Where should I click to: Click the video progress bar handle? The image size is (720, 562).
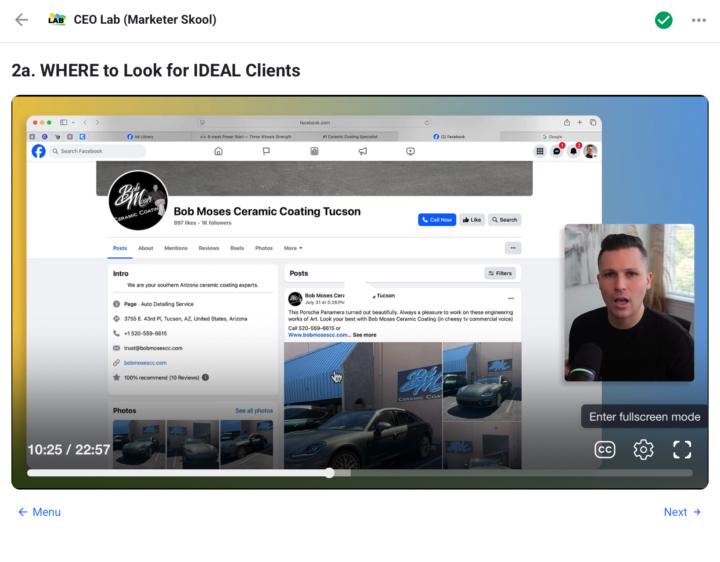coord(330,473)
